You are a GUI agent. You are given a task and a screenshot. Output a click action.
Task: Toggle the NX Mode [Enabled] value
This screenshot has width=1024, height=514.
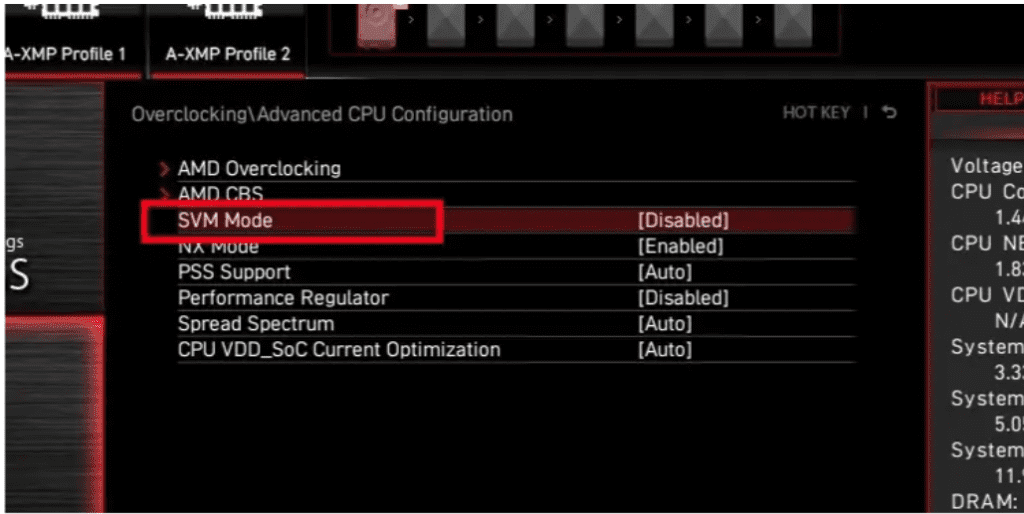click(x=681, y=246)
